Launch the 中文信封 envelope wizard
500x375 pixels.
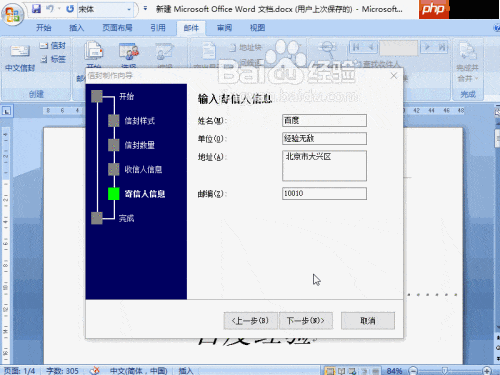point(20,57)
